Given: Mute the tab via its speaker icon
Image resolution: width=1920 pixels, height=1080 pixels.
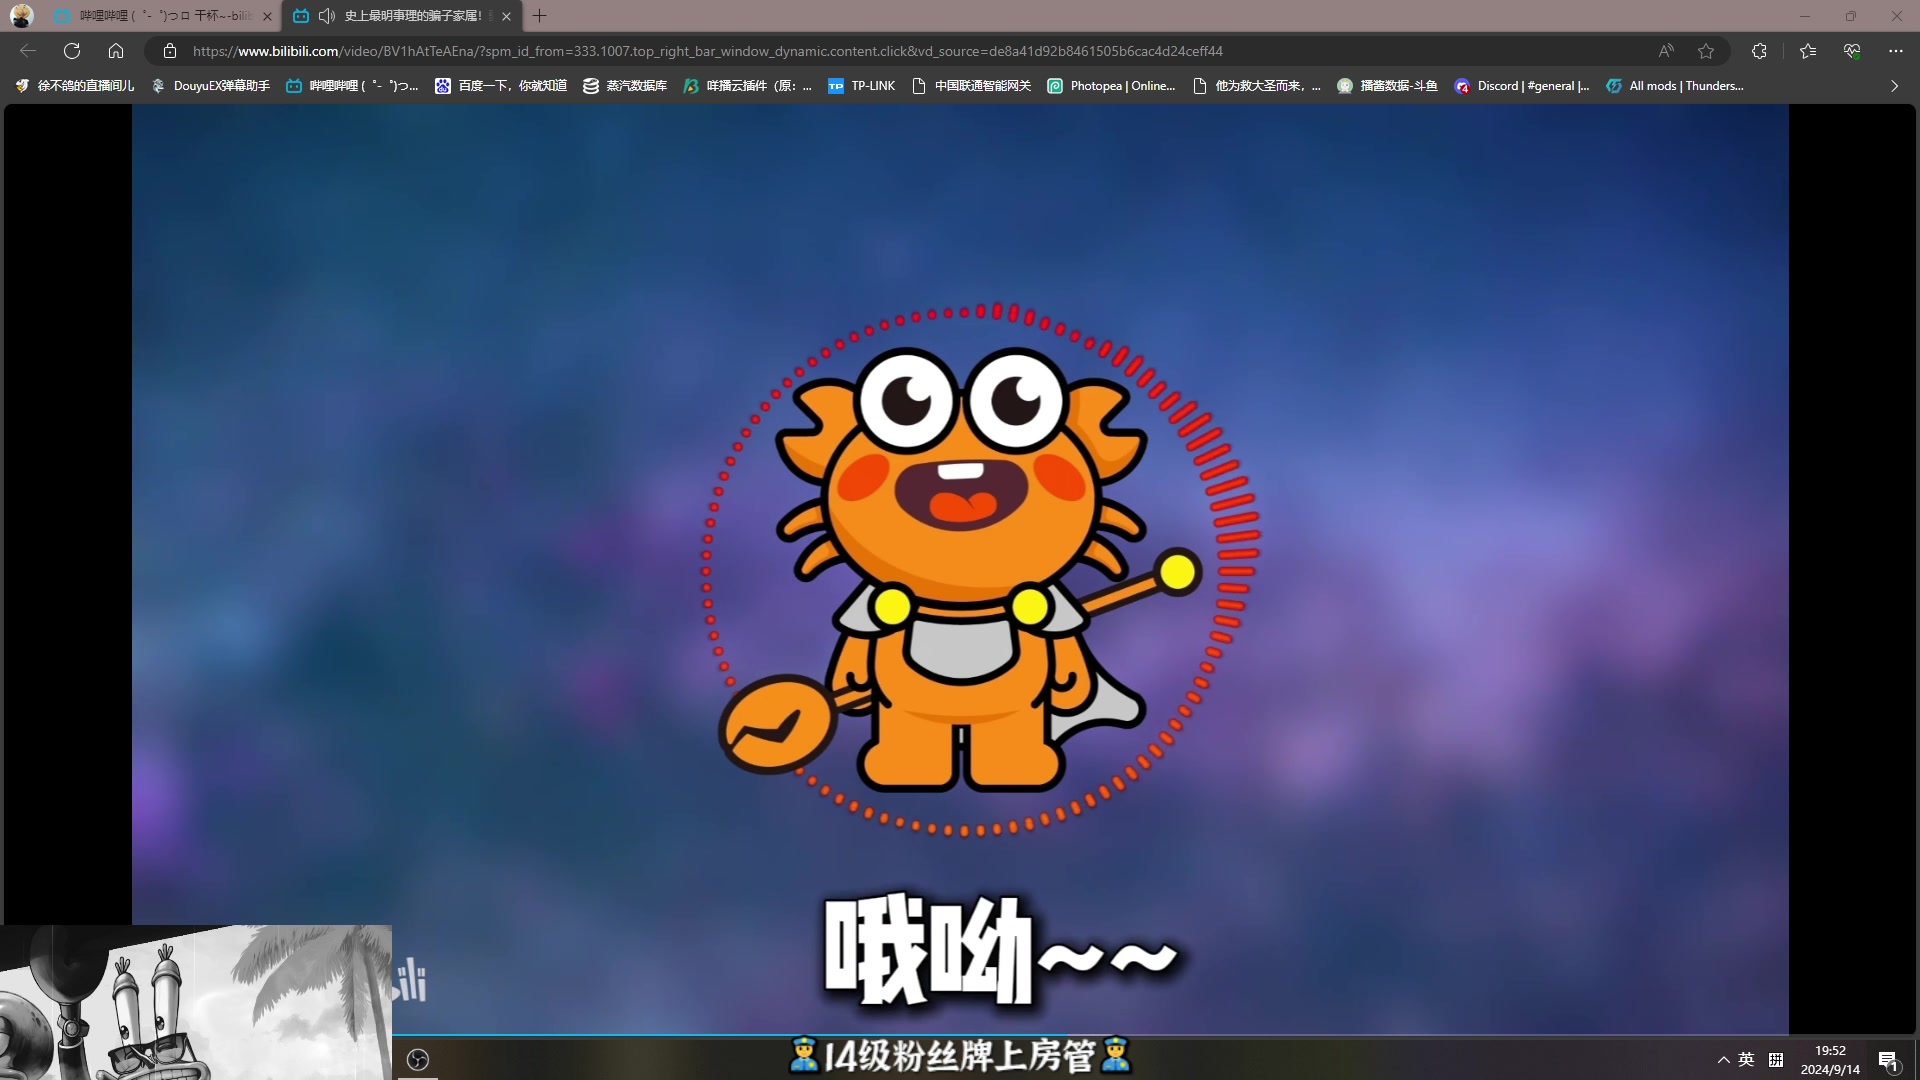Looking at the screenshot, I should click(326, 16).
